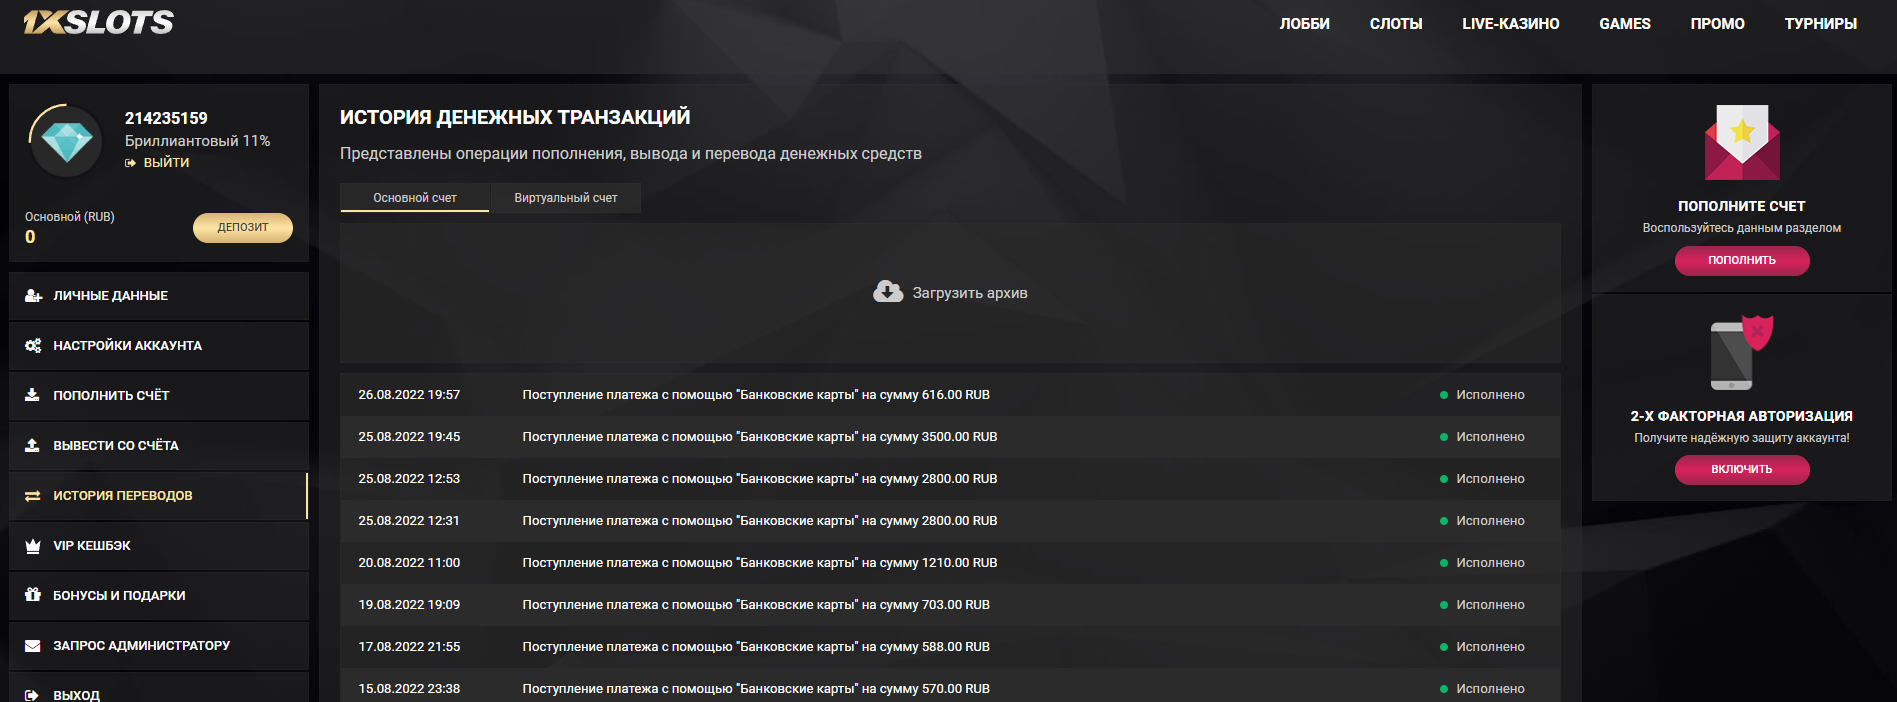This screenshot has width=1897, height=702.
Task: Click the 616.00 RUB payment description
Action: [756, 395]
